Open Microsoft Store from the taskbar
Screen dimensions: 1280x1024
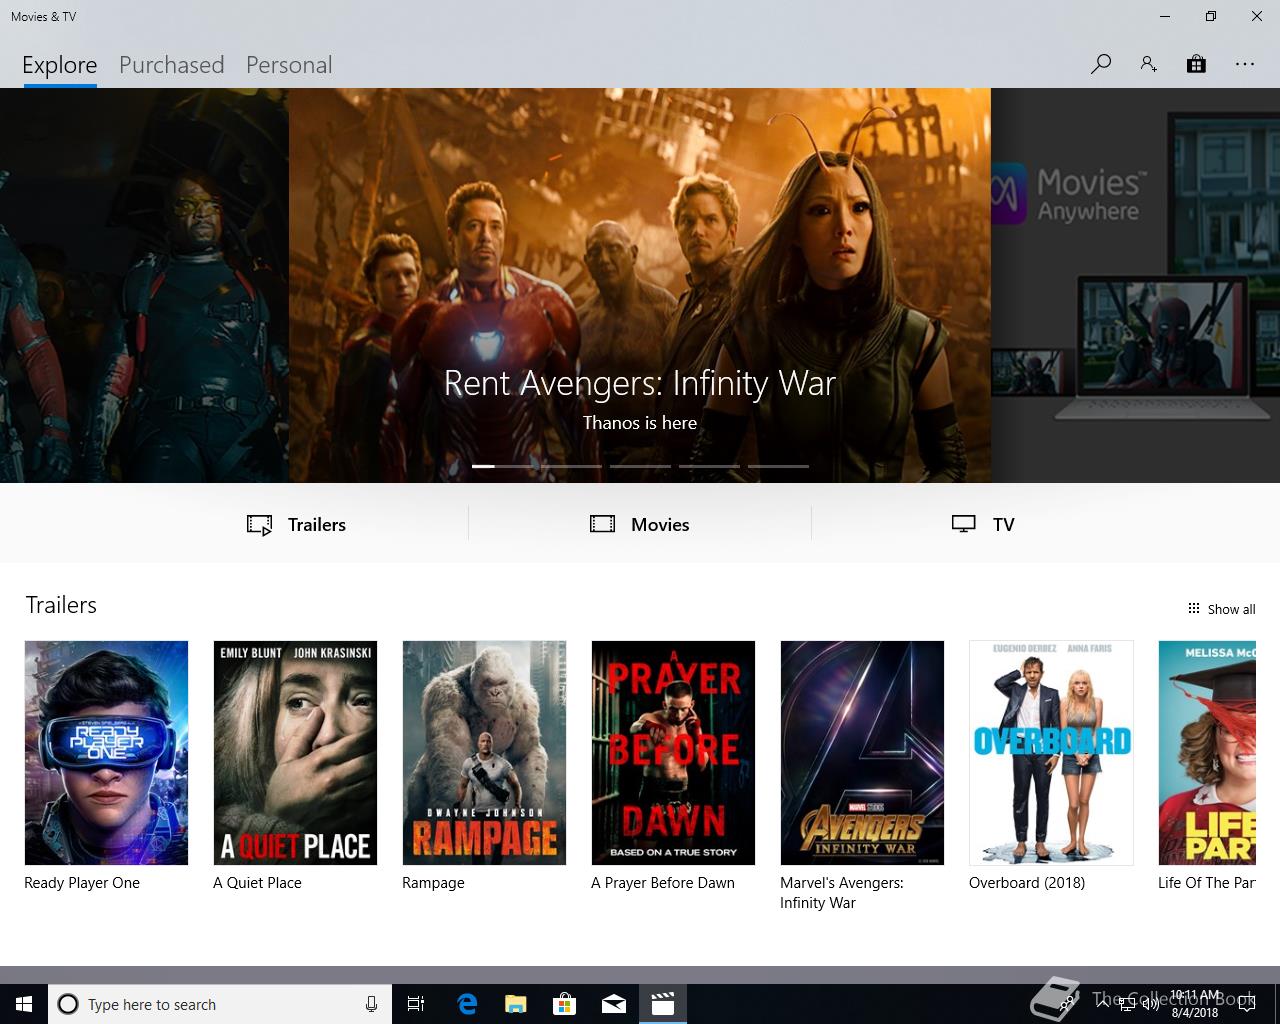click(x=565, y=1004)
